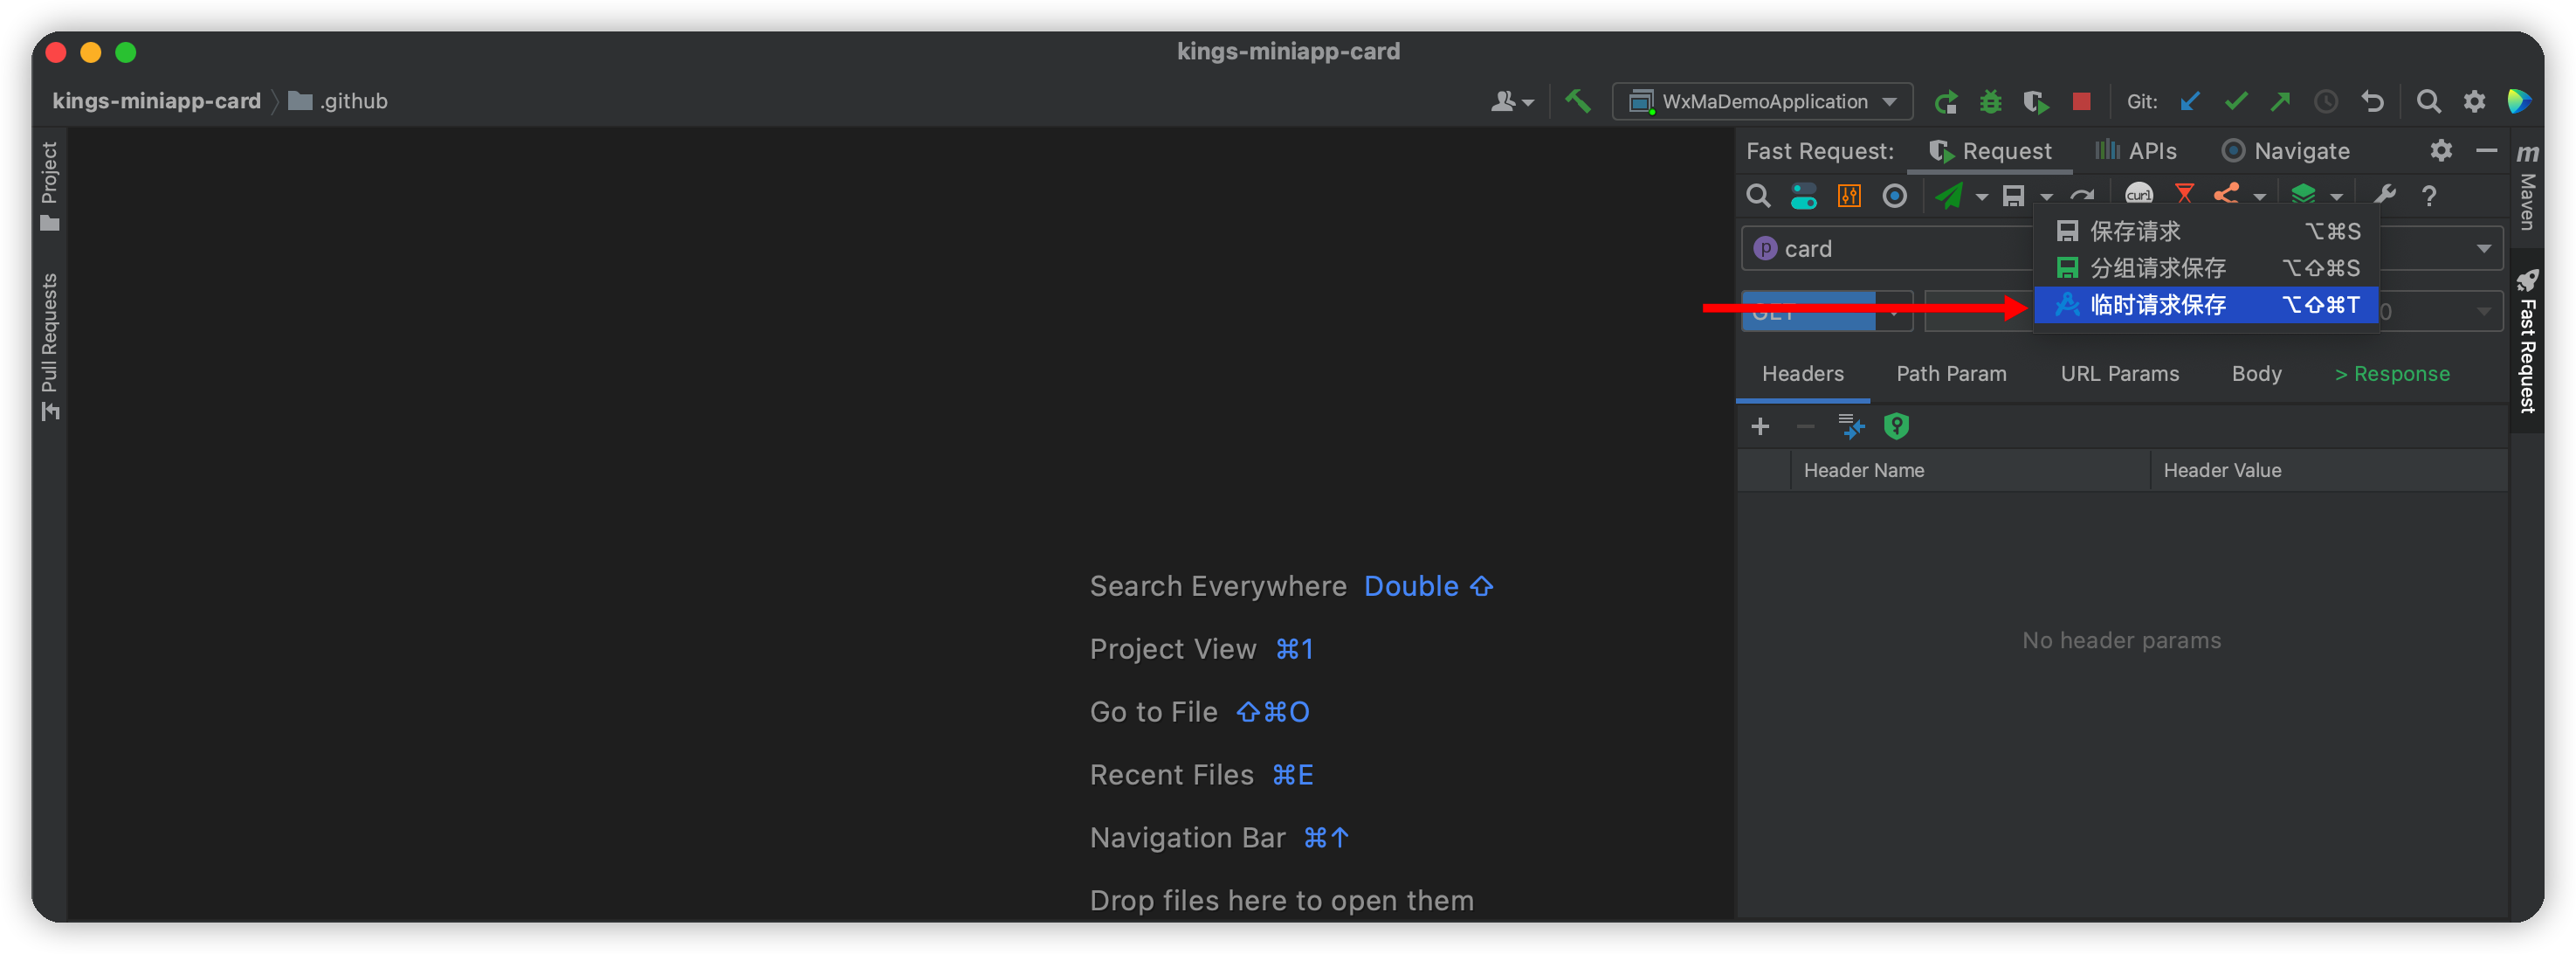The image size is (2576, 954).
Task: Click the green paper-plane send request icon
Action: 1948,196
